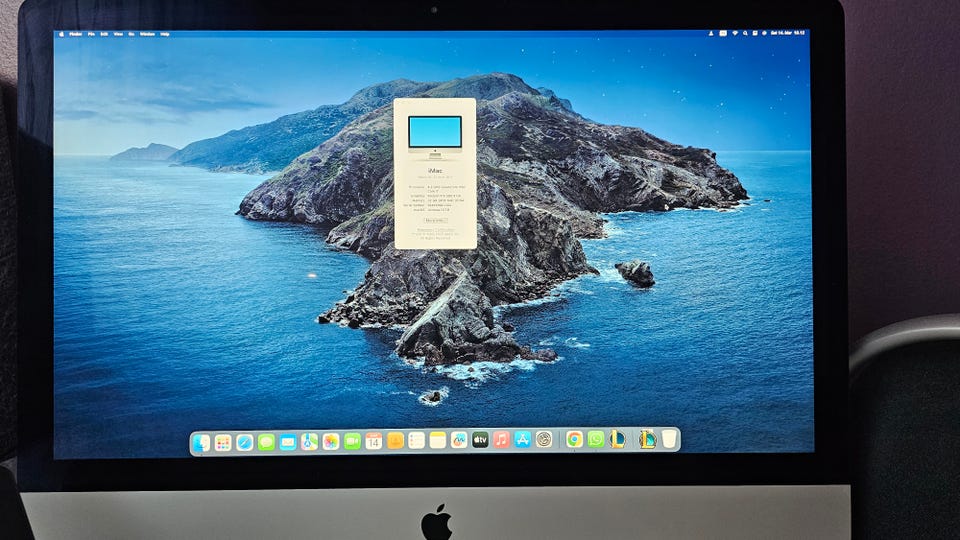Launch the Notes app icon
Image resolution: width=960 pixels, height=540 pixels.
438,440
